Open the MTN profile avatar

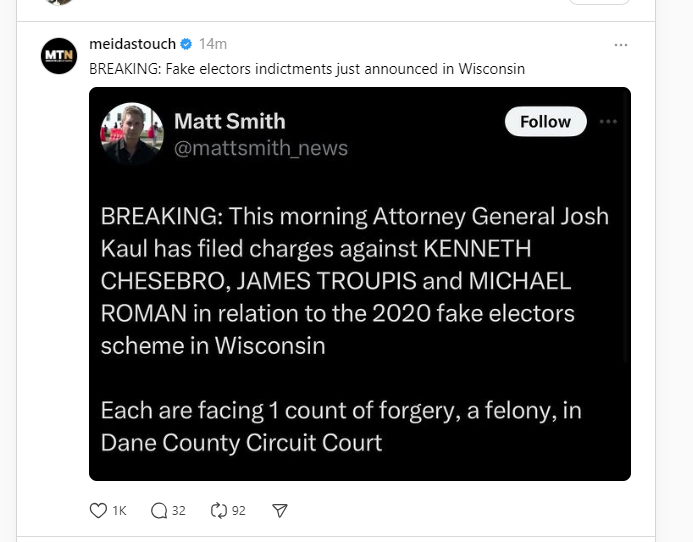coord(59,55)
